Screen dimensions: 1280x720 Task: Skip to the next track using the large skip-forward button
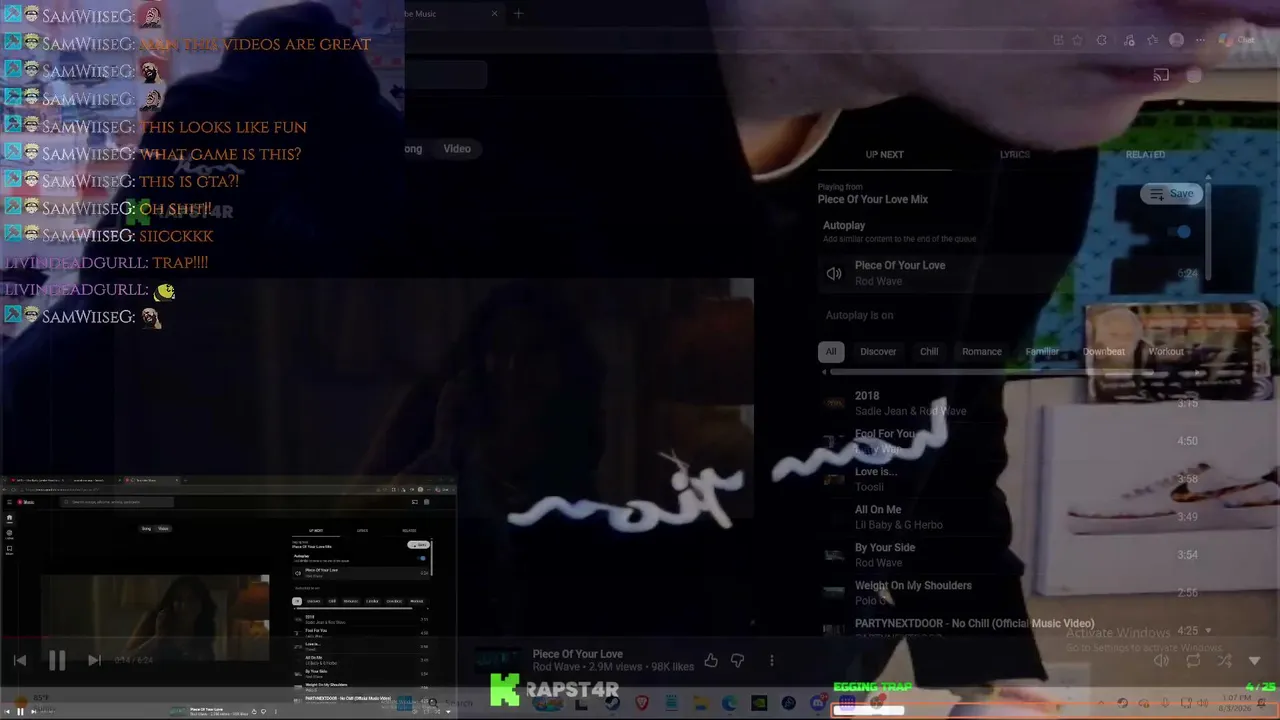click(94, 660)
